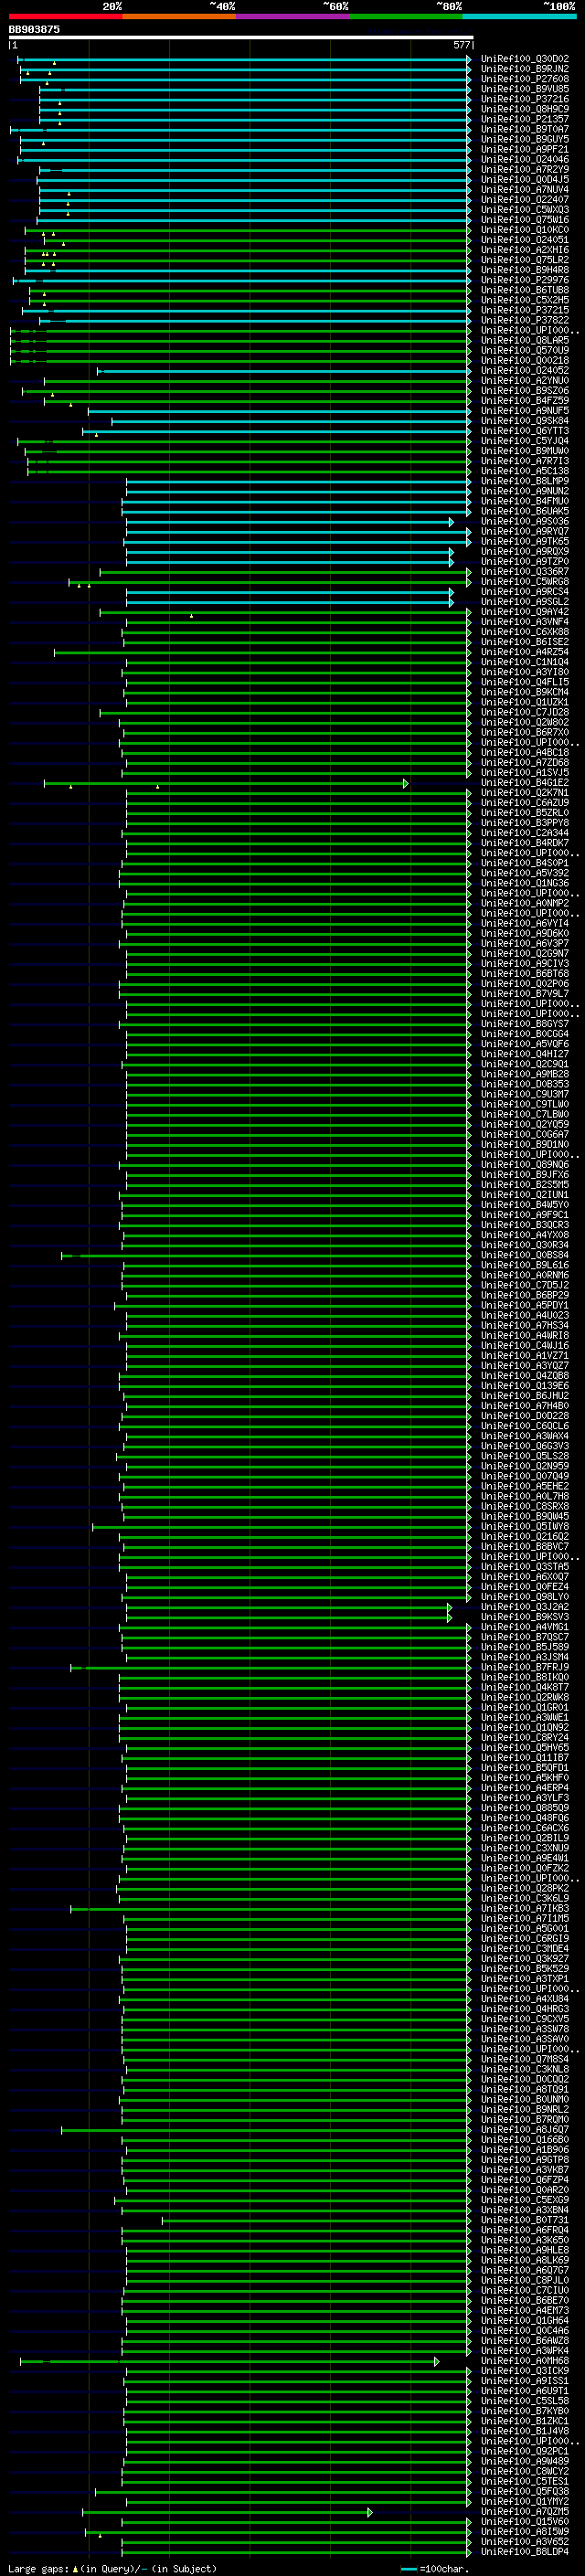Select hit UniRef100_Q336R7

click(x=524, y=571)
